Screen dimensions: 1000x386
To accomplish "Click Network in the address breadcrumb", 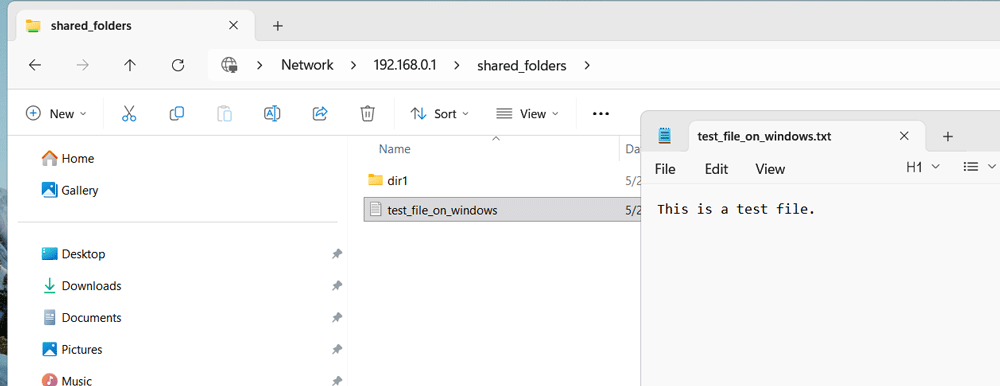I will [x=307, y=65].
